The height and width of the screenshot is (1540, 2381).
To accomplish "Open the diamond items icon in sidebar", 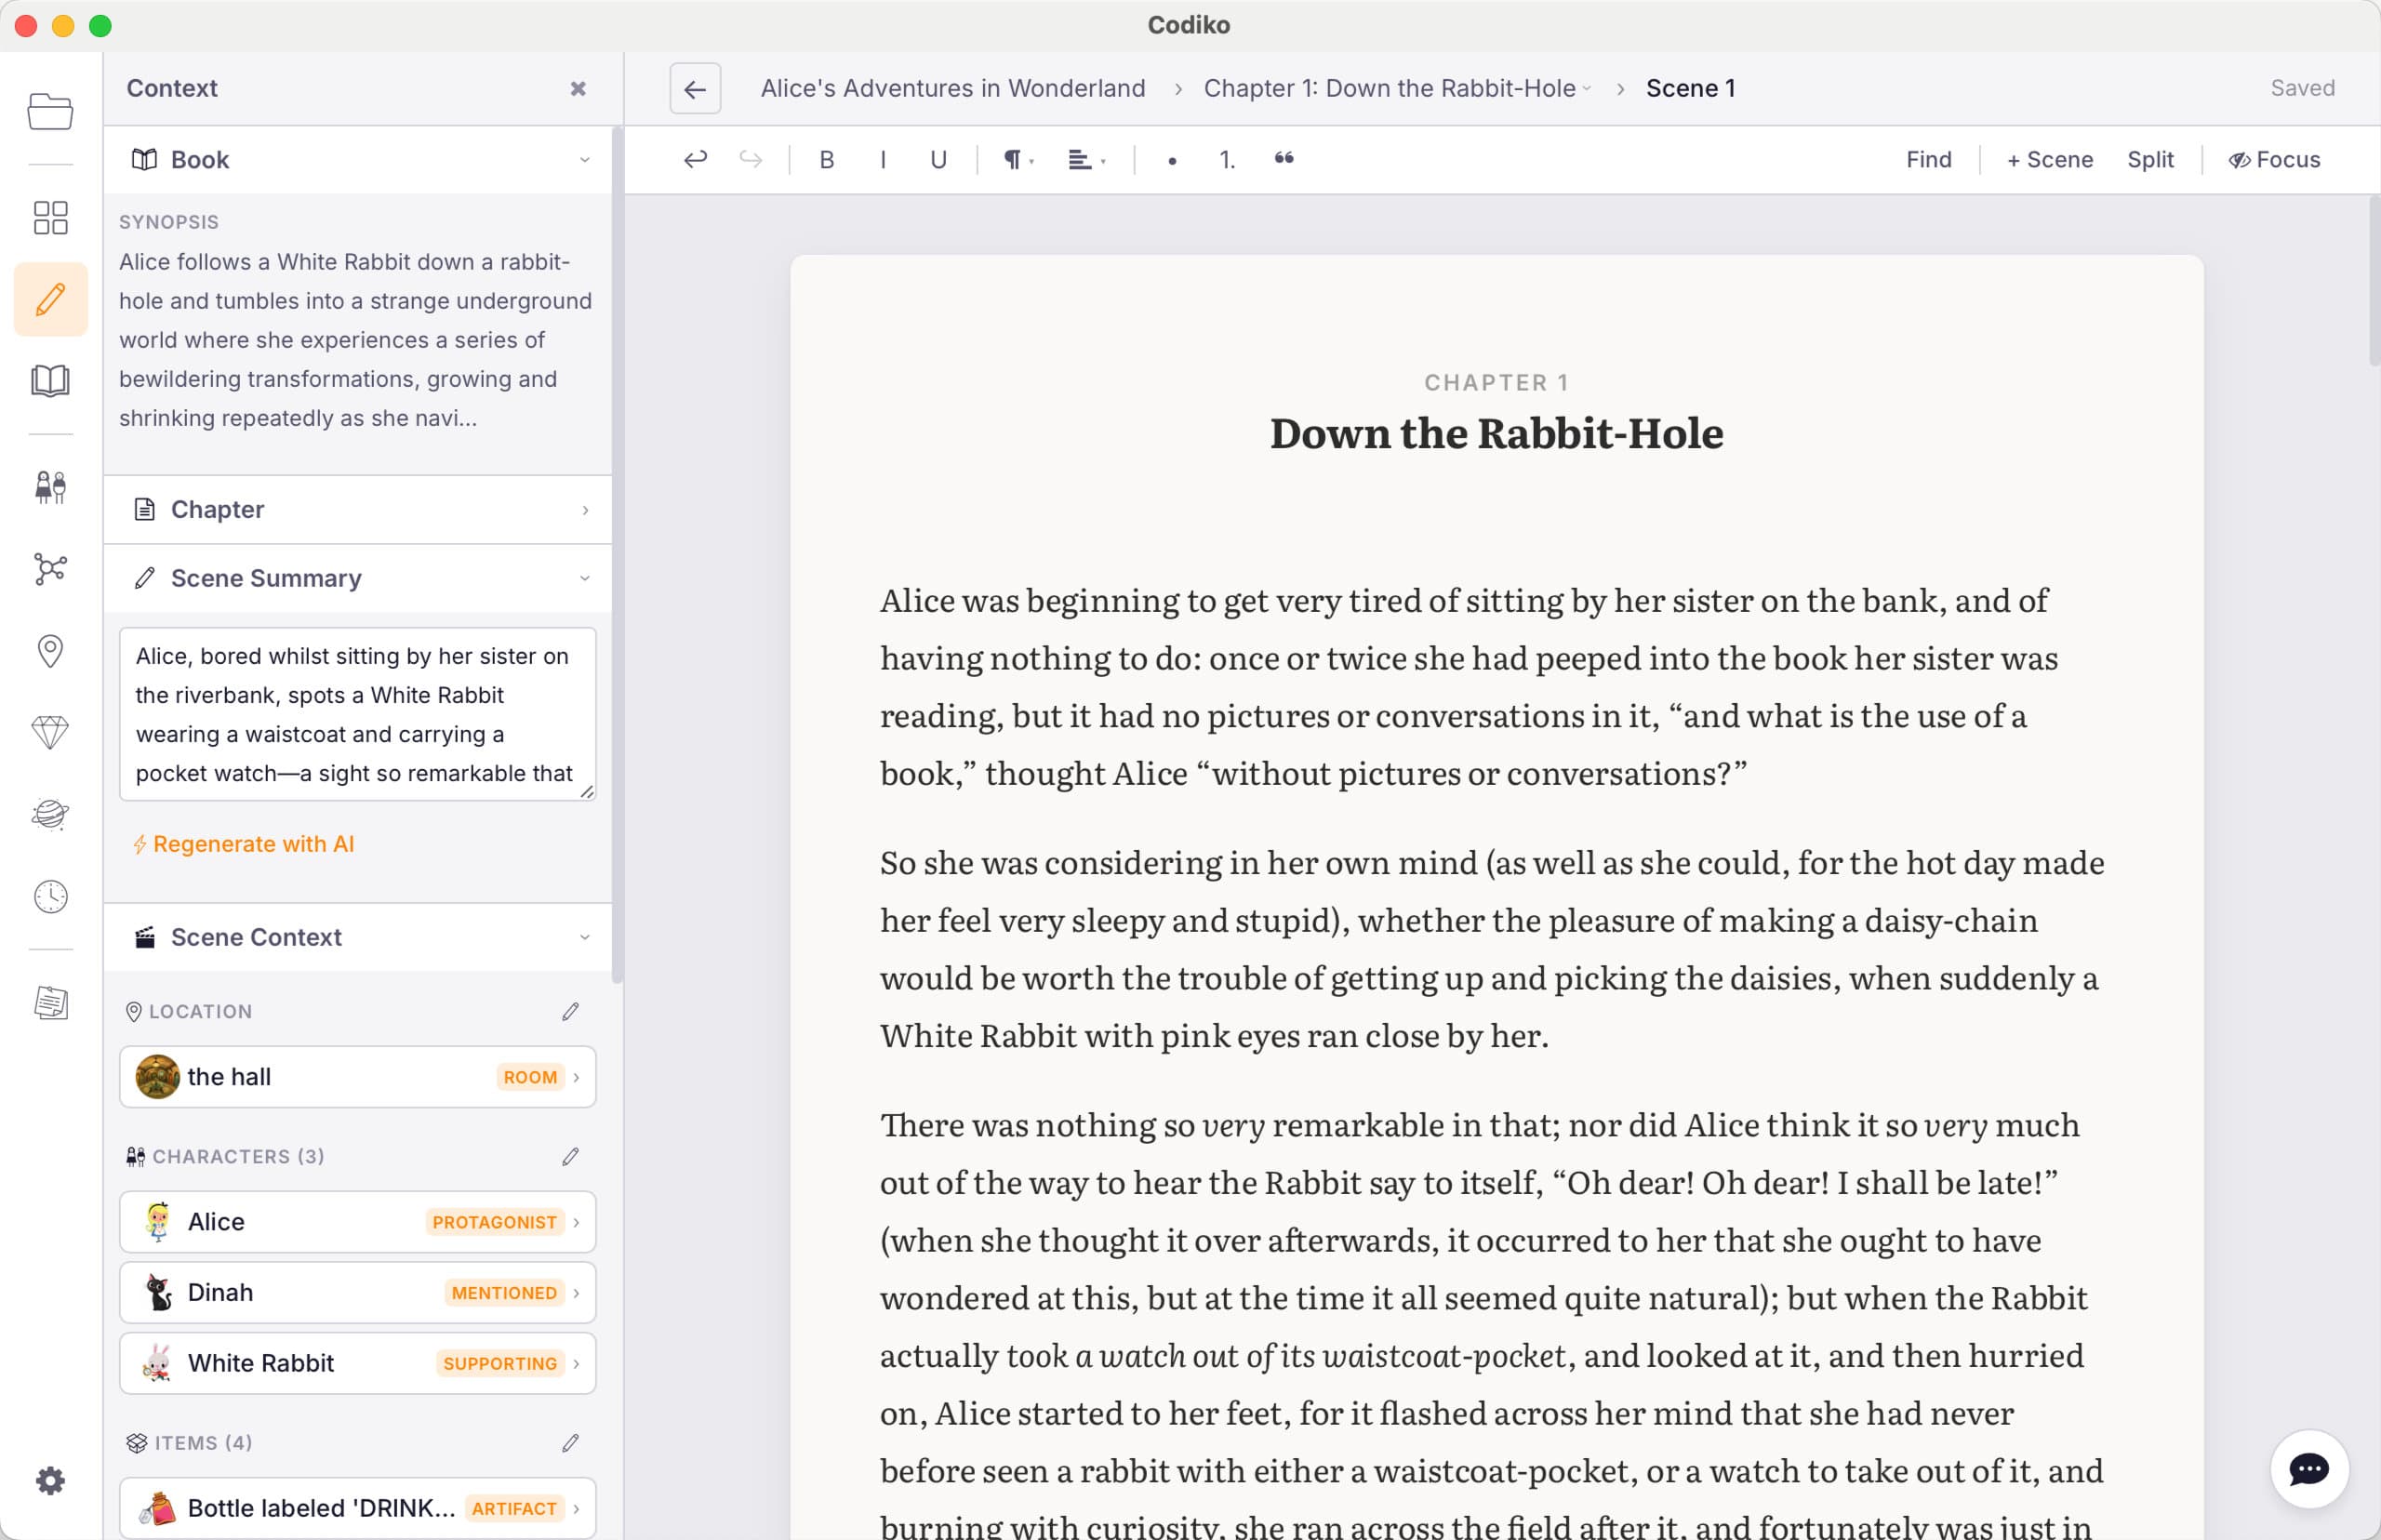I will point(50,732).
